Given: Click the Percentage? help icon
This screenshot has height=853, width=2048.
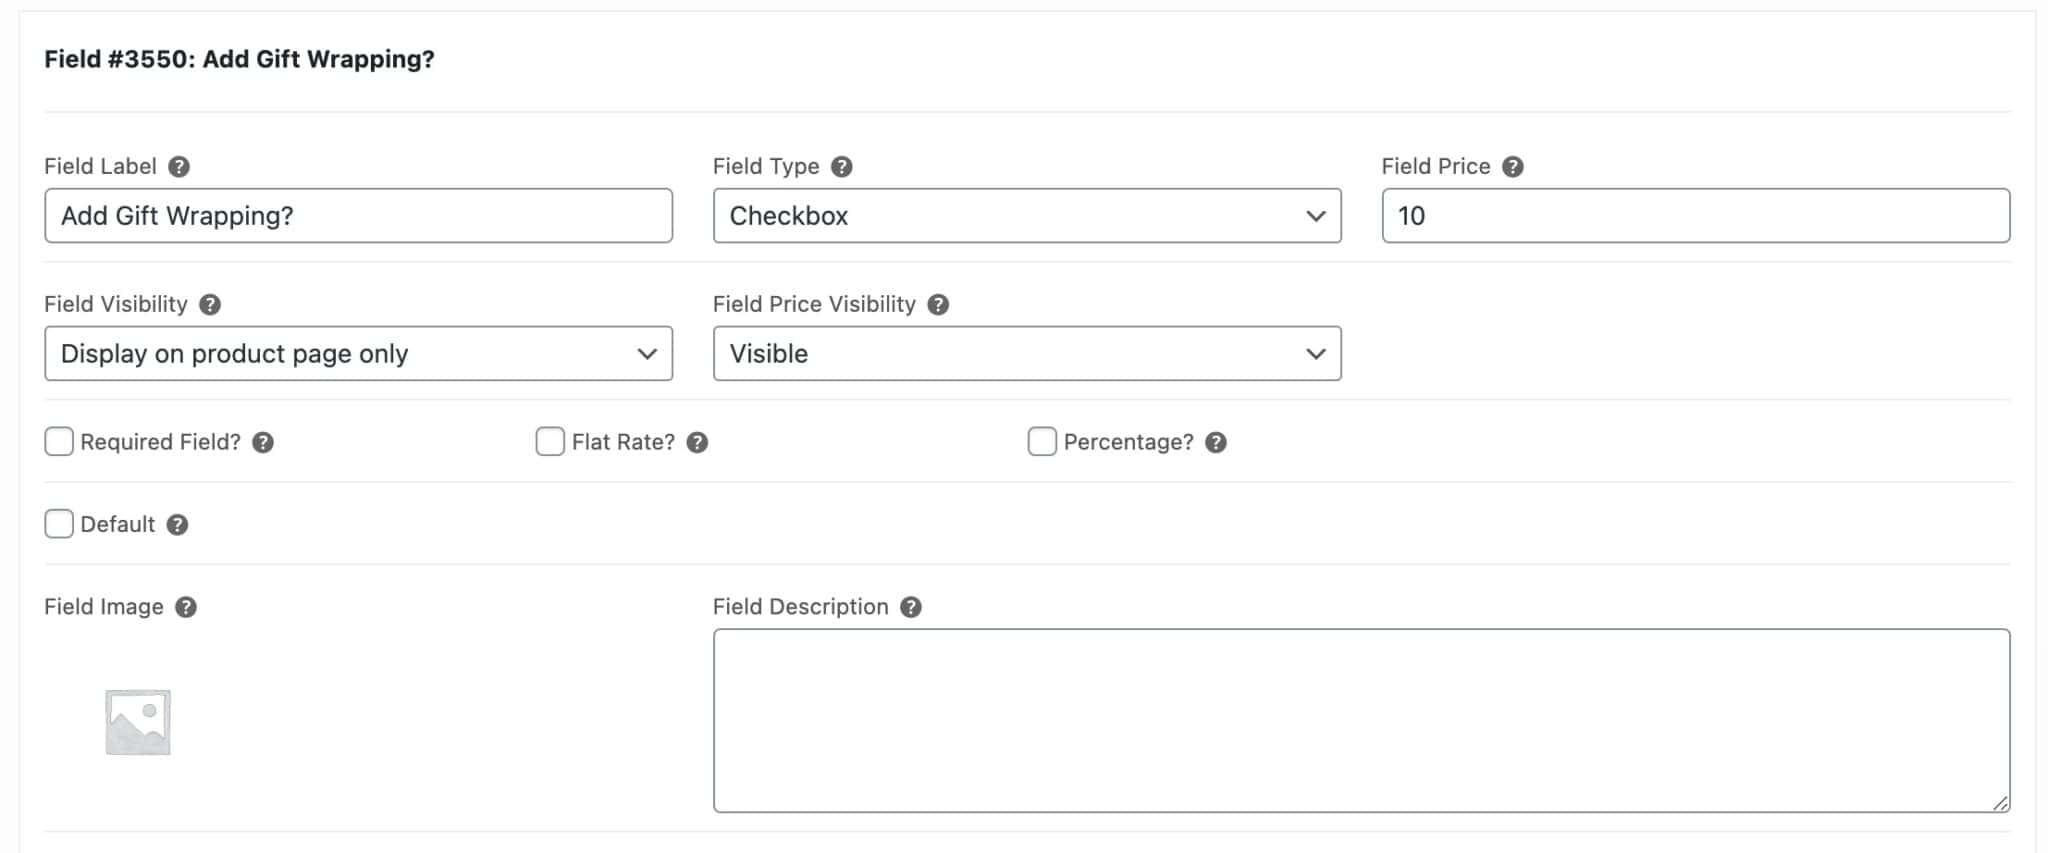Looking at the screenshot, I should point(1216,443).
